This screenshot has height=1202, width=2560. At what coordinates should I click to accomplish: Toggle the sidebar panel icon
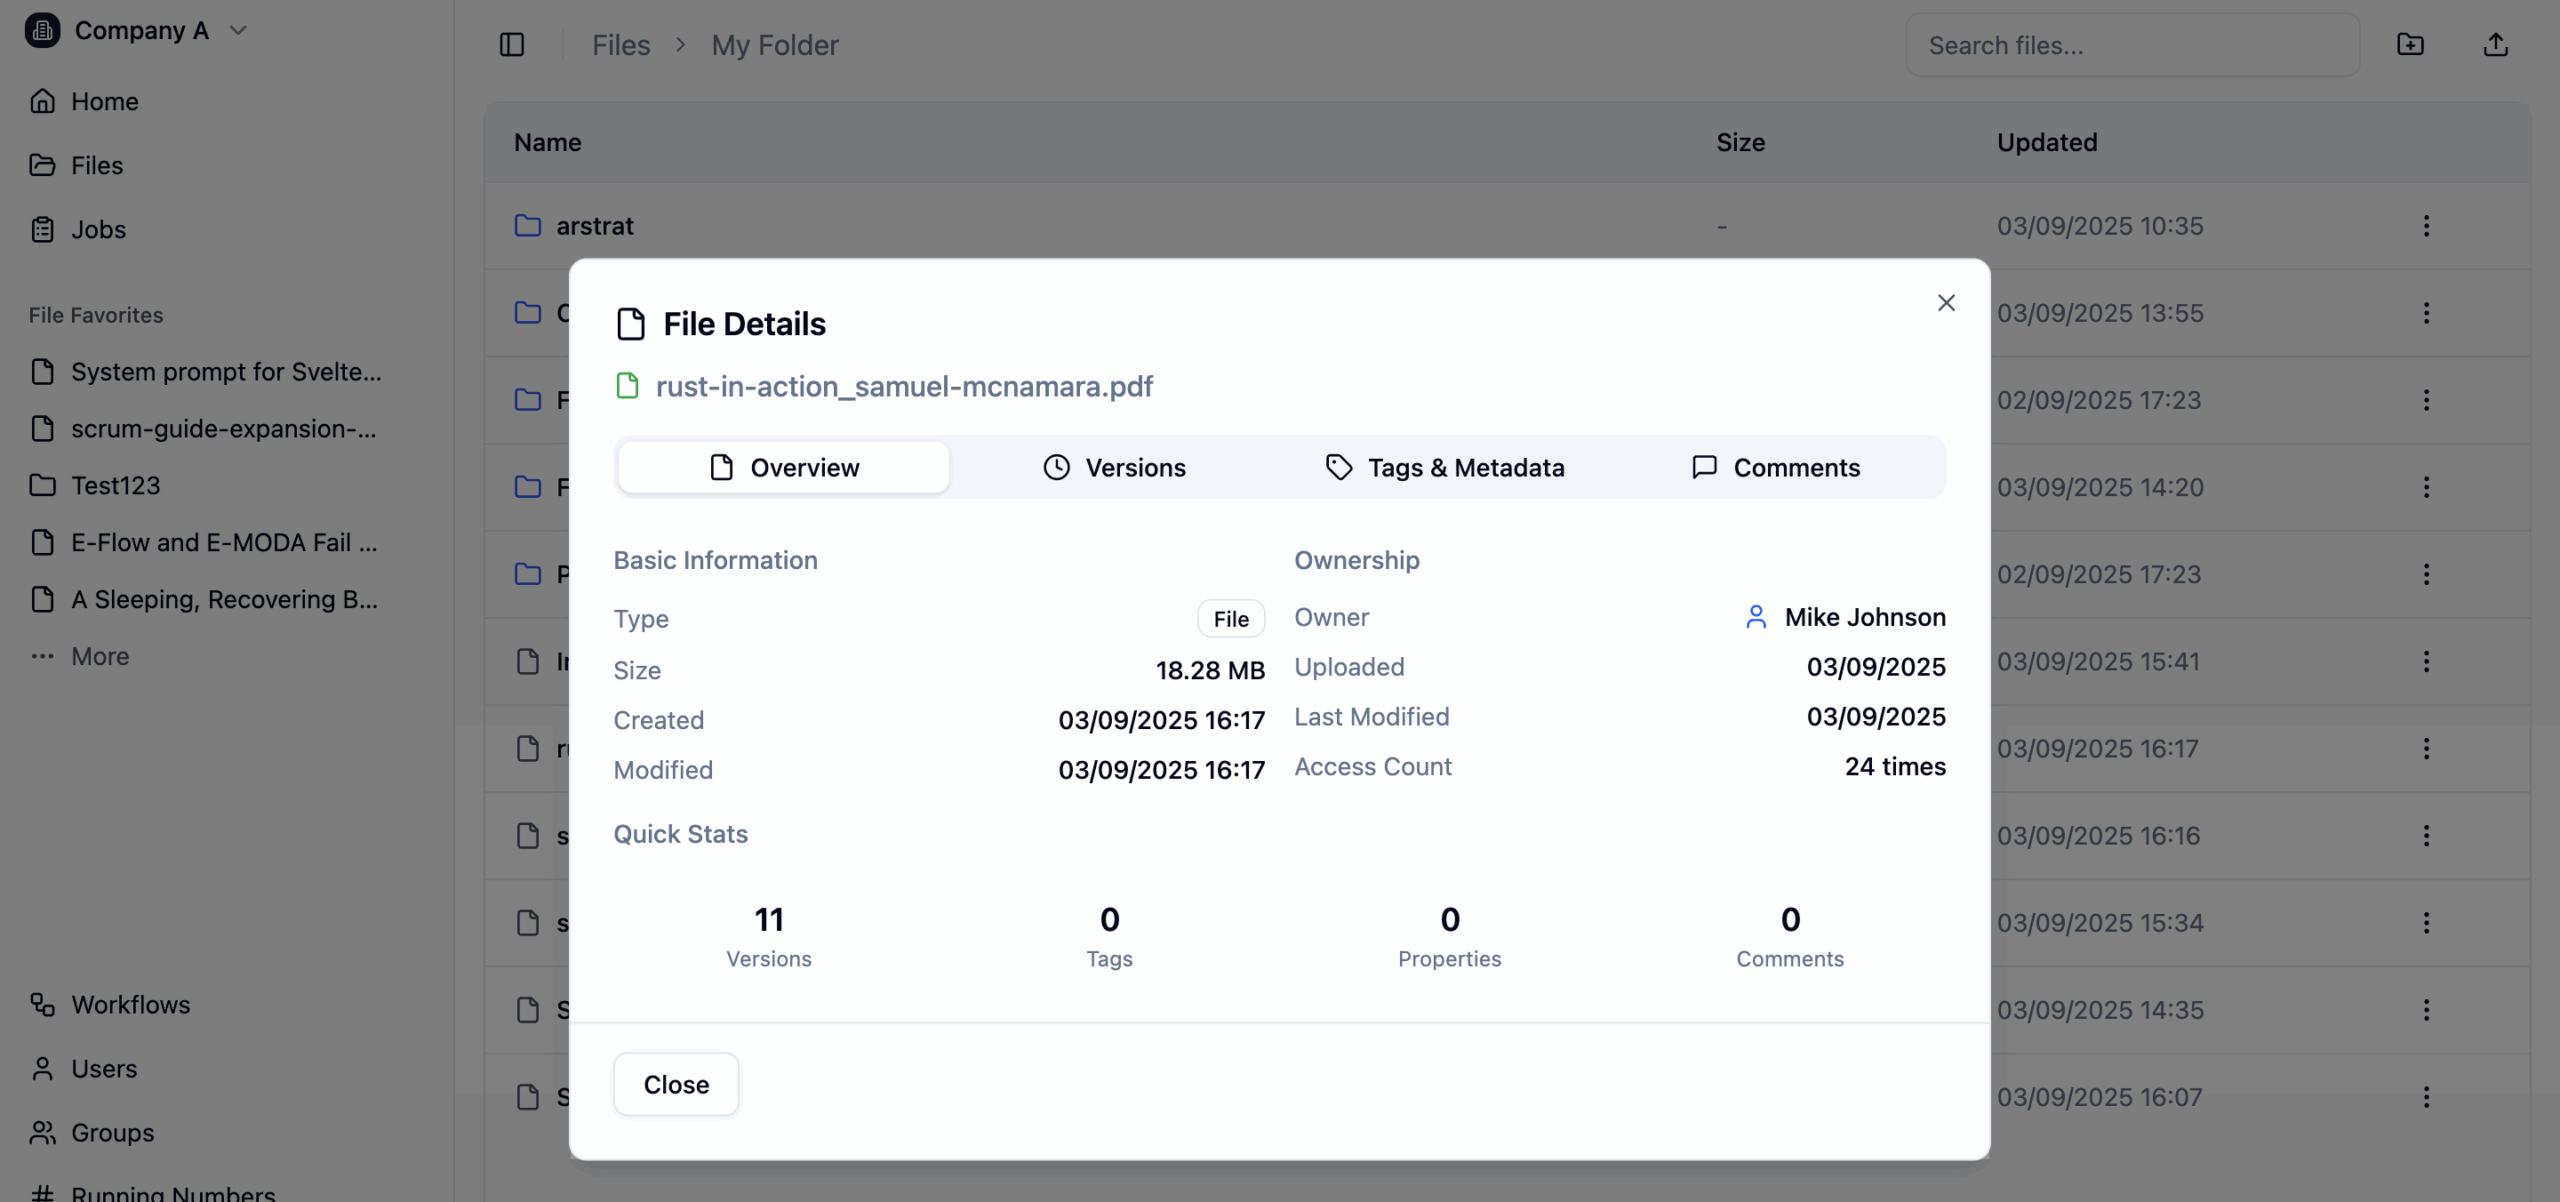[x=511, y=45]
